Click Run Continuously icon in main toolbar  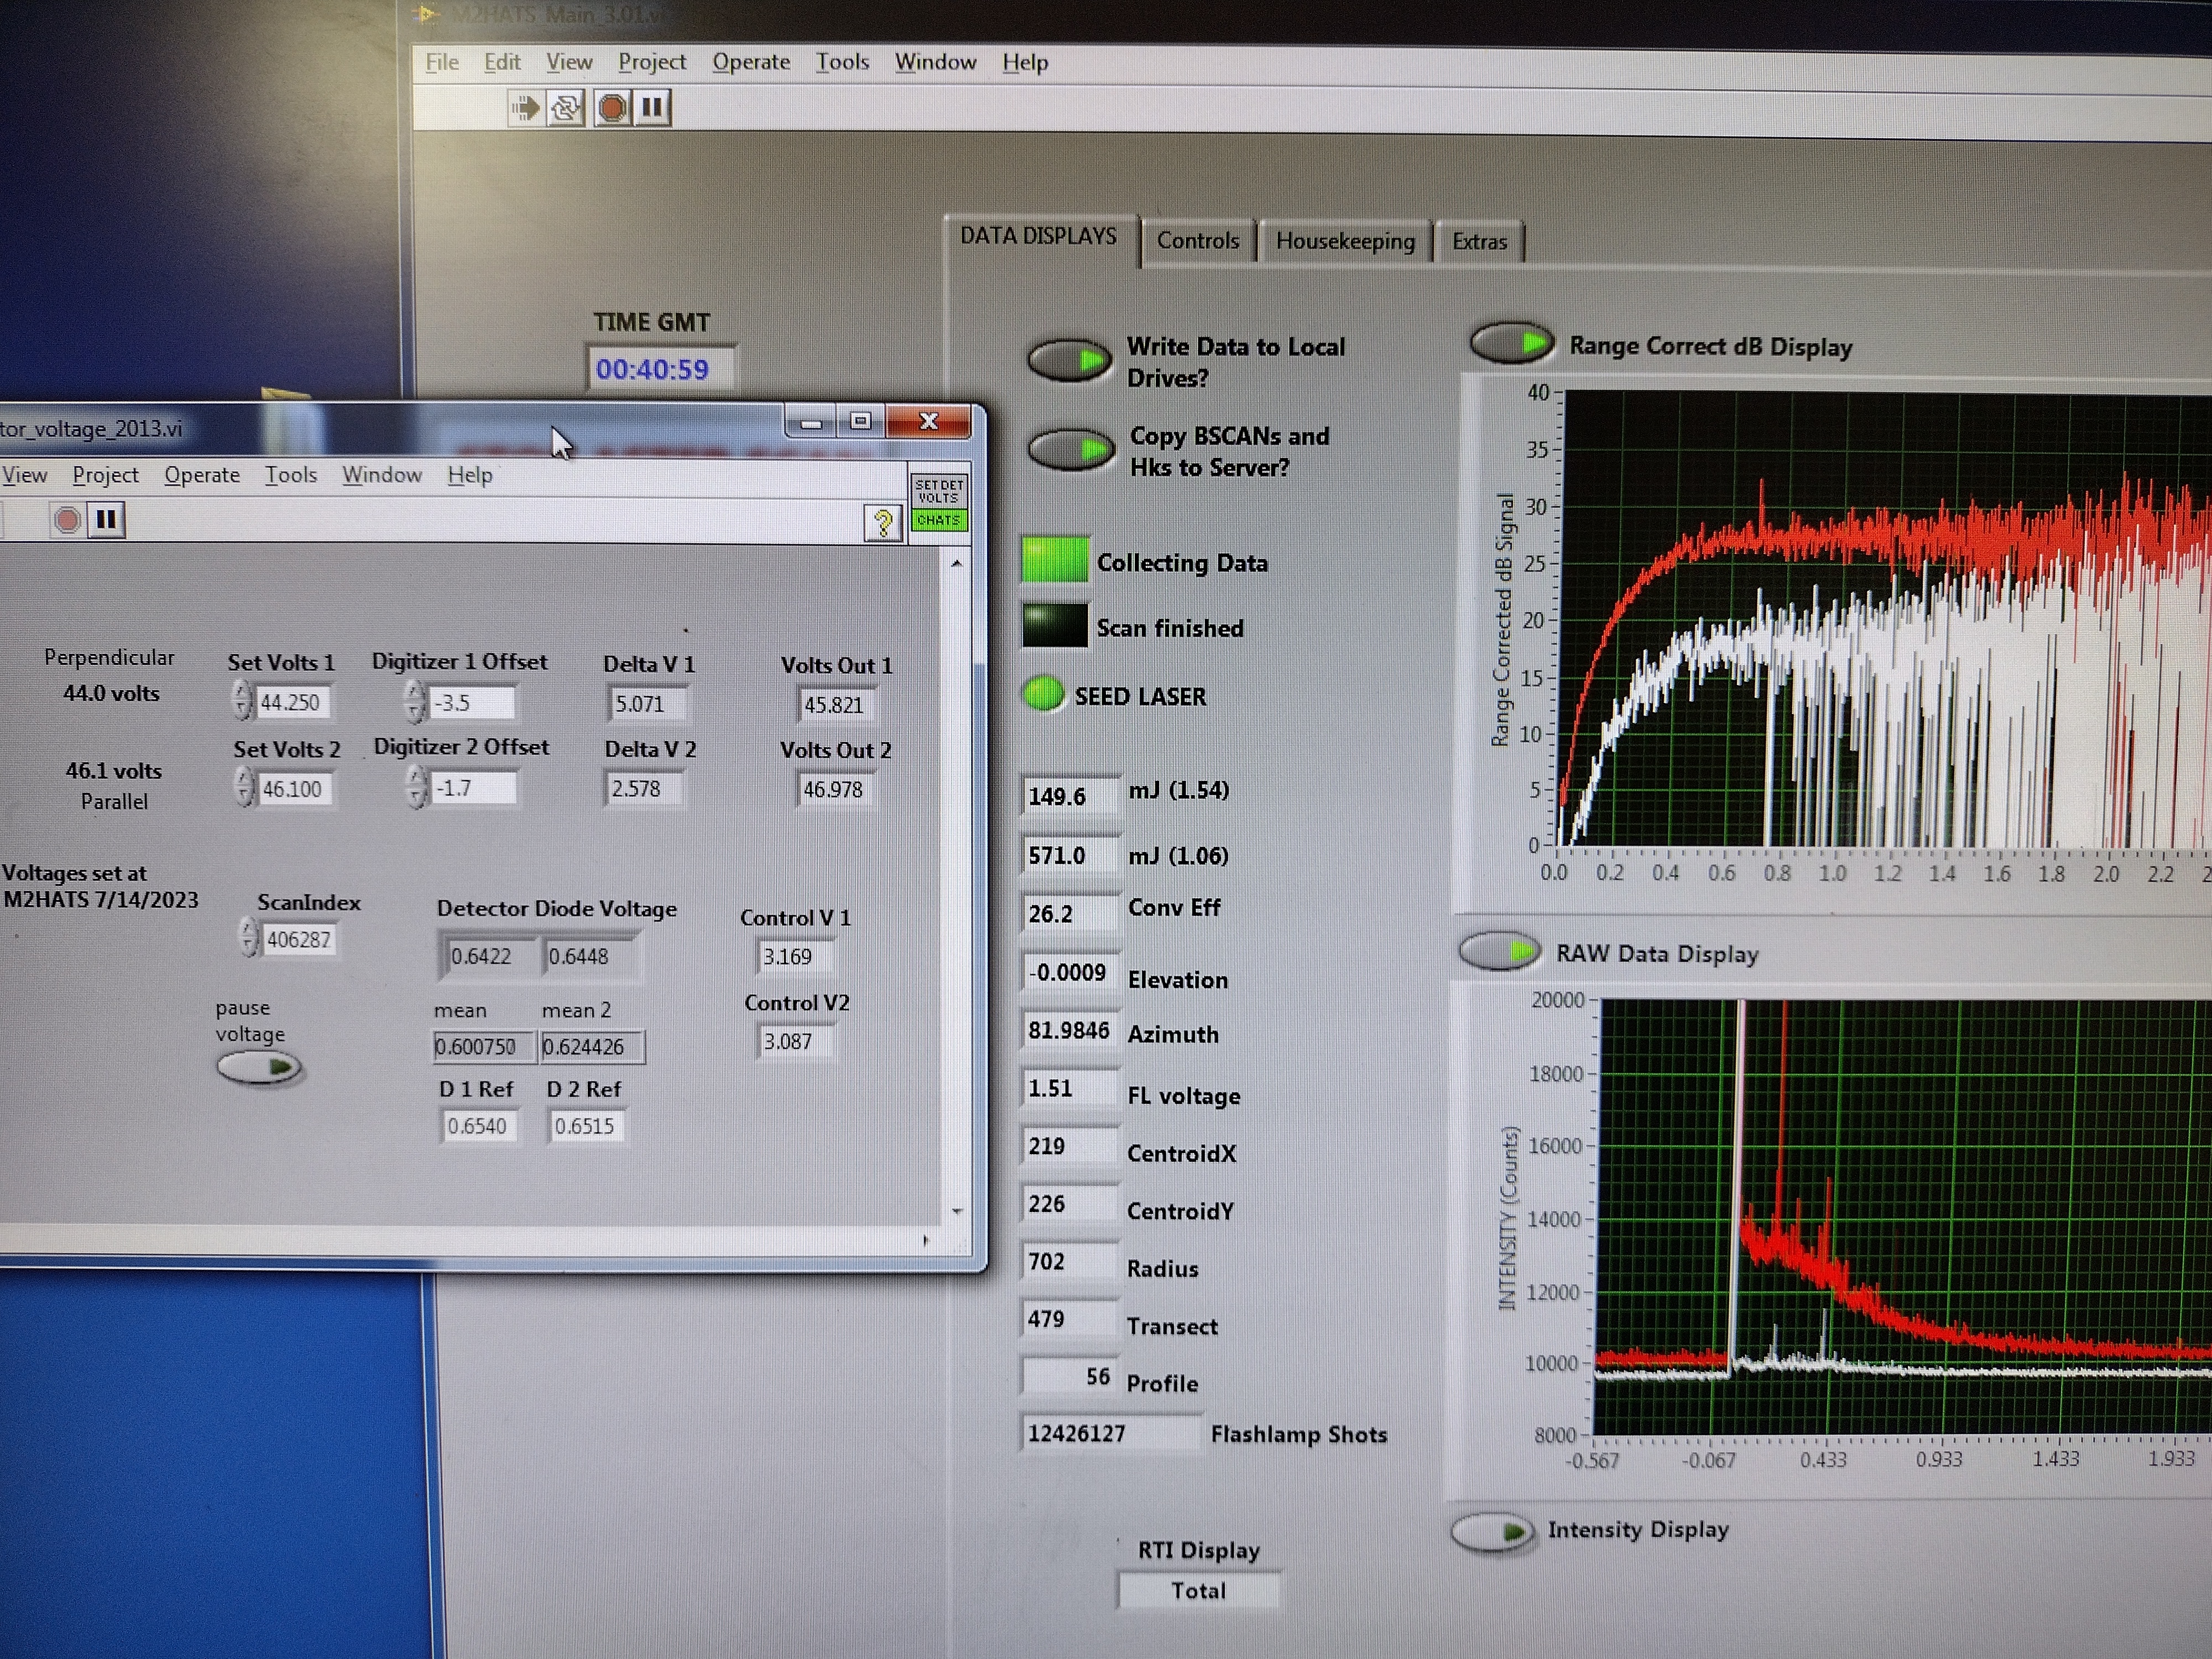coord(566,107)
